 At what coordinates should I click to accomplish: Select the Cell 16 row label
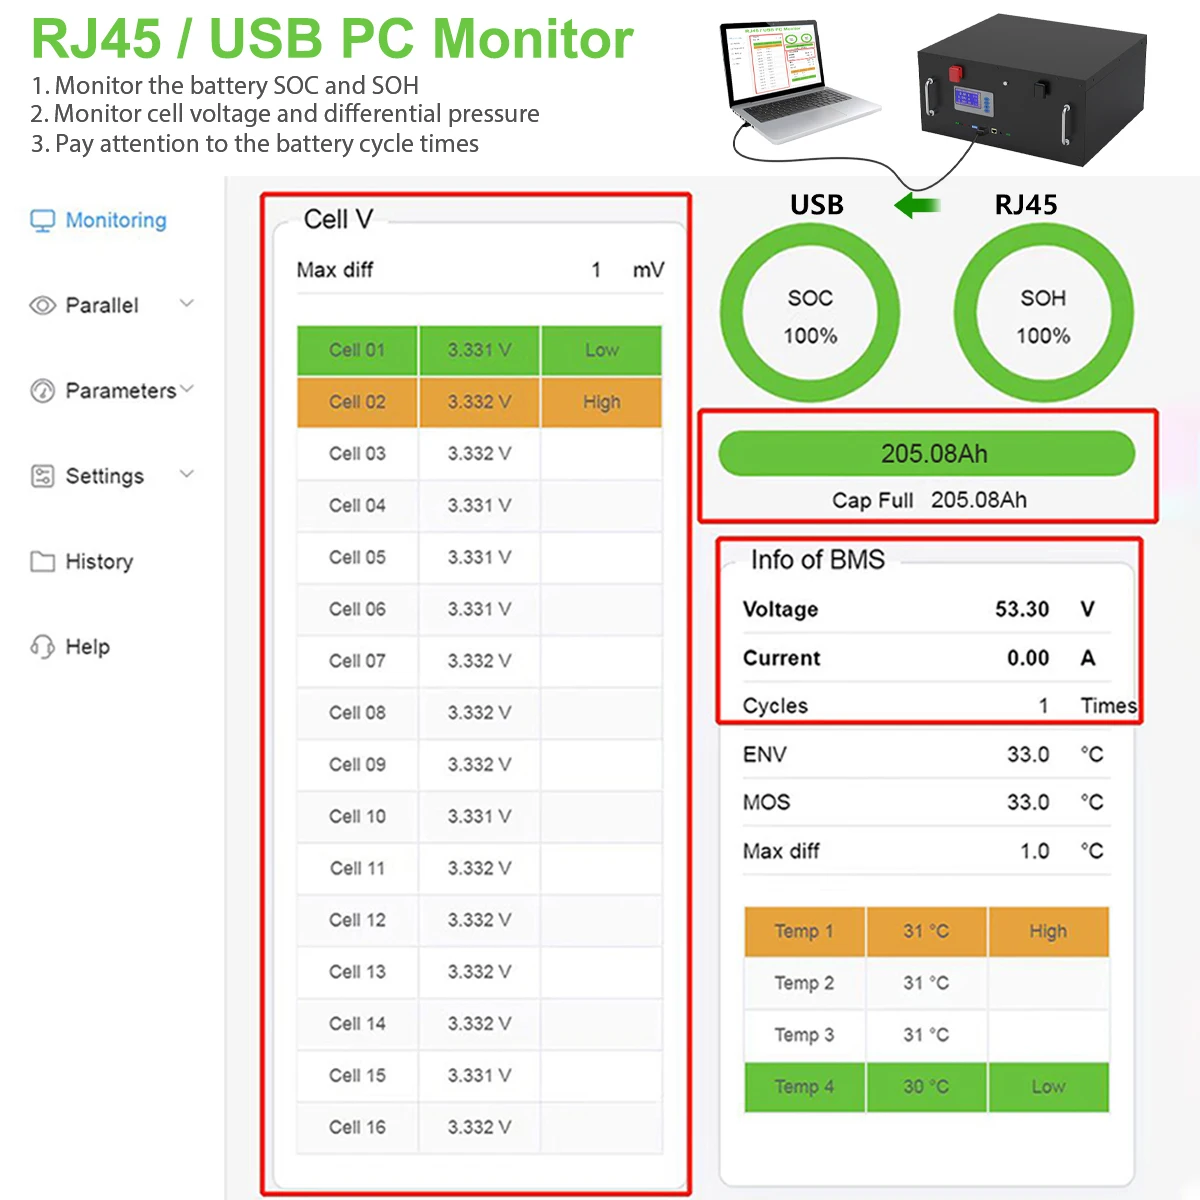[x=357, y=1128]
